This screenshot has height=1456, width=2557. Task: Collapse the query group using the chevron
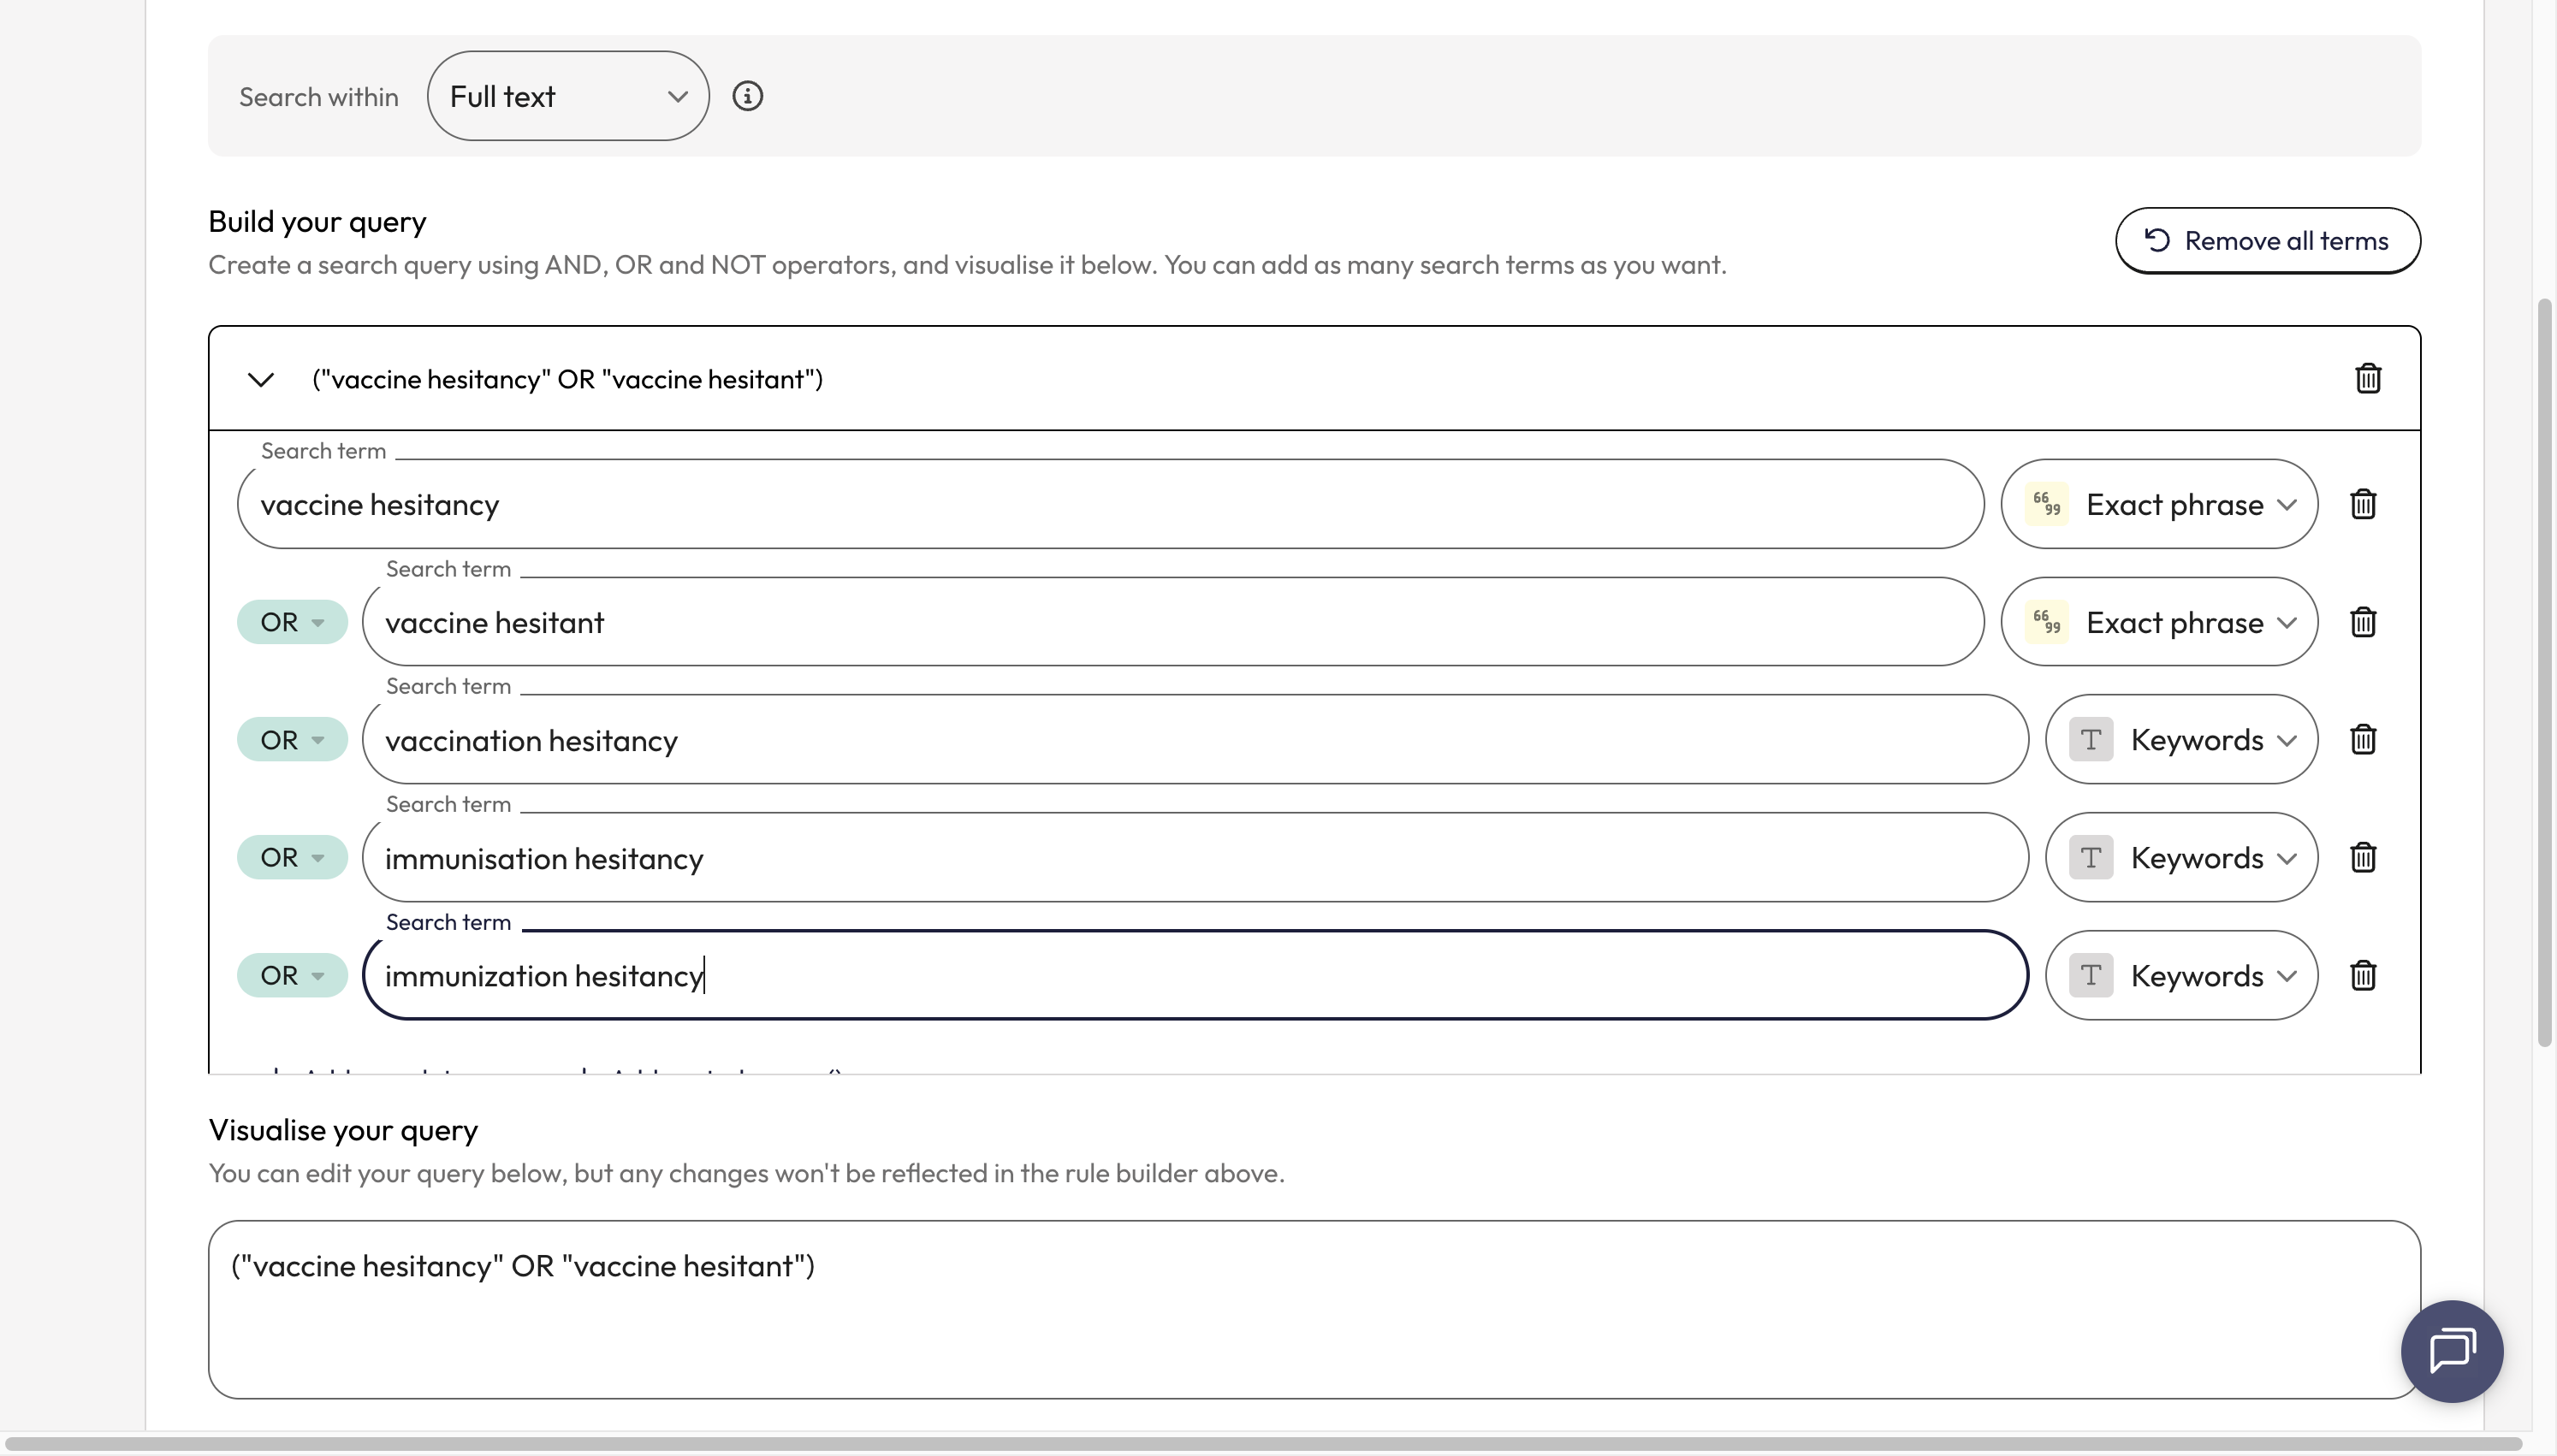[261, 380]
